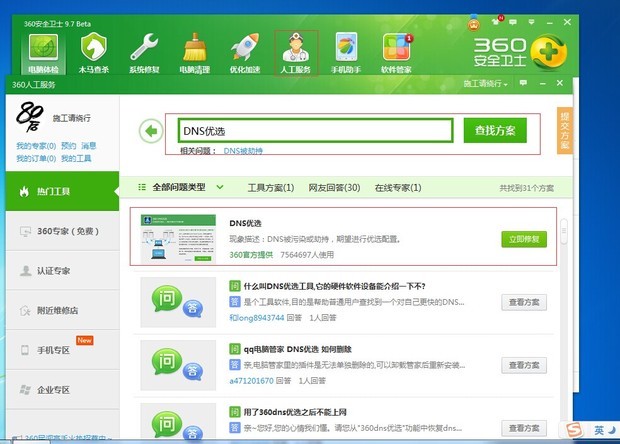The height and width of the screenshot is (444, 620).
Task: Click the DNS优选 tool thumbnail
Action: pos(178,238)
